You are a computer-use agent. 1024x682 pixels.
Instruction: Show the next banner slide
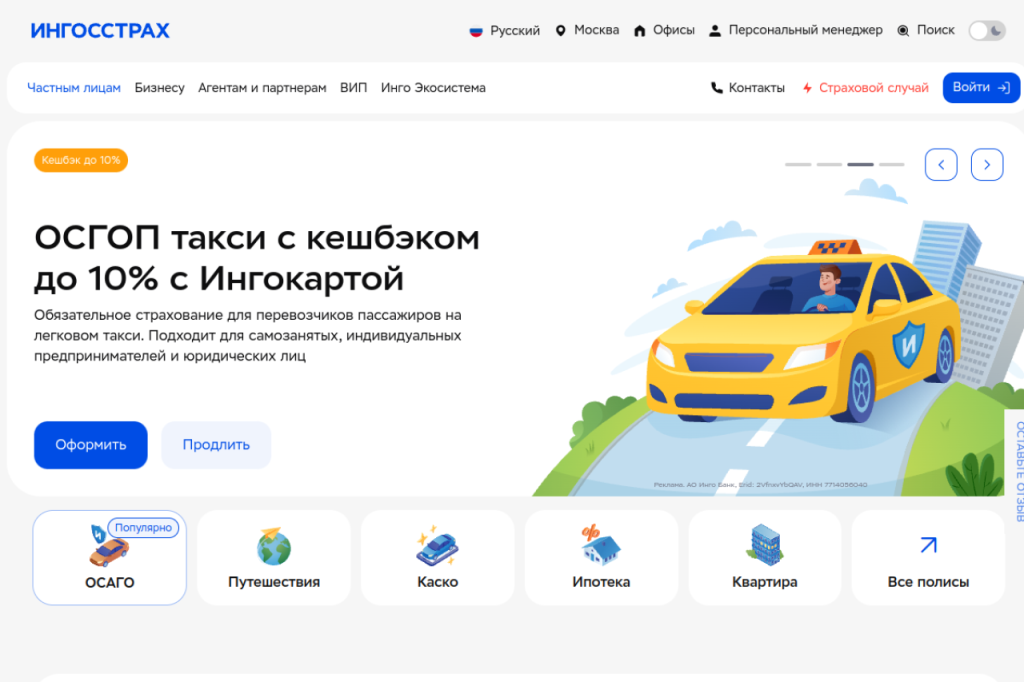coord(987,165)
